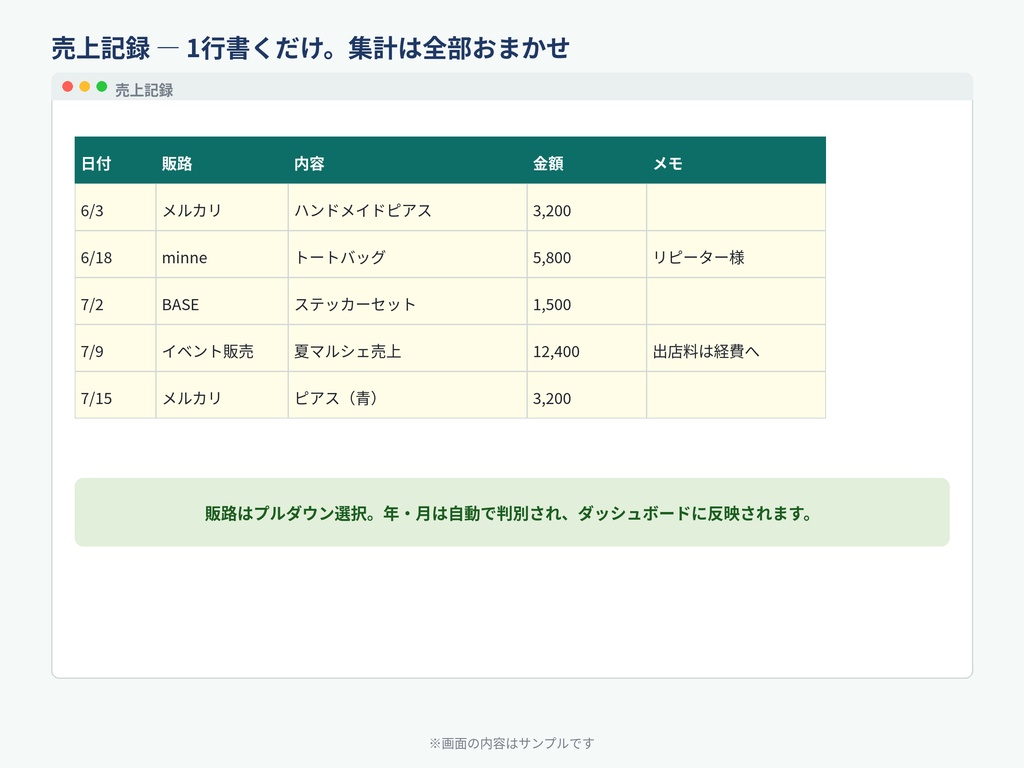This screenshot has height=768, width=1024.
Task: Select the date cell 7/2
Action: click(116, 302)
